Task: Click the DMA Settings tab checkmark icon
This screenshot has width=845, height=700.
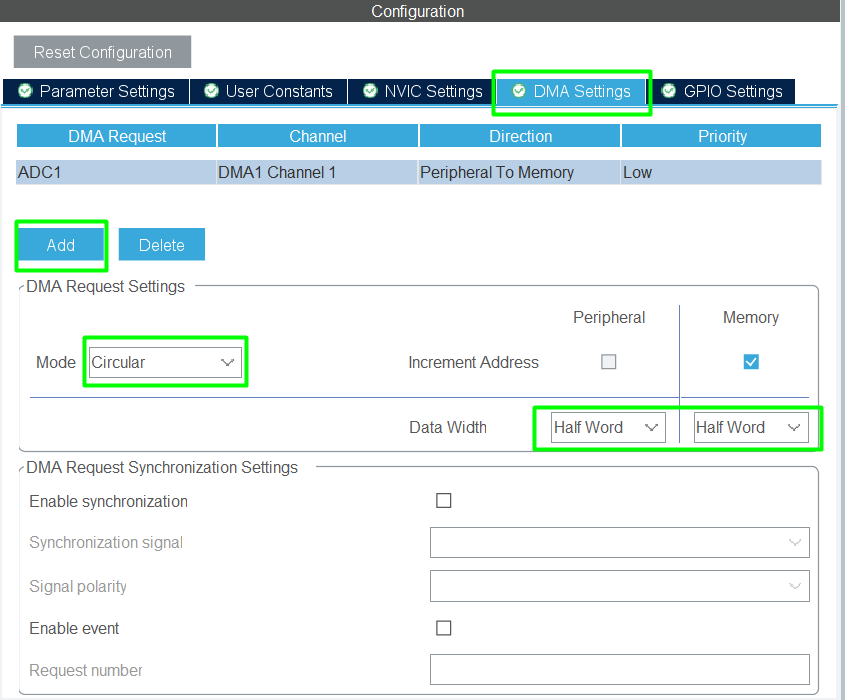Action: [518, 91]
